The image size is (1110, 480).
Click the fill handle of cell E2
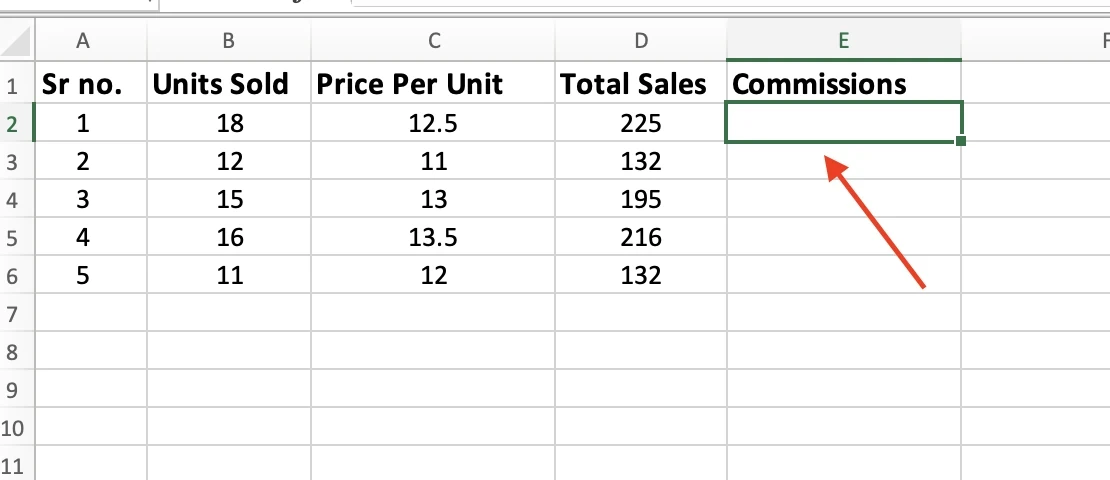click(961, 142)
